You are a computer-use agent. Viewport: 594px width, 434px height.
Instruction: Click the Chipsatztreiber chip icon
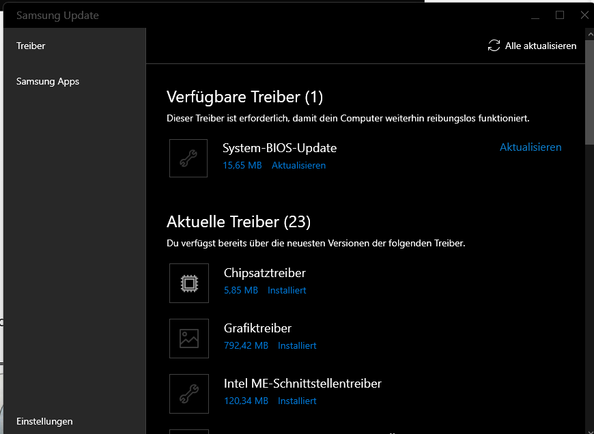pyautogui.click(x=189, y=283)
